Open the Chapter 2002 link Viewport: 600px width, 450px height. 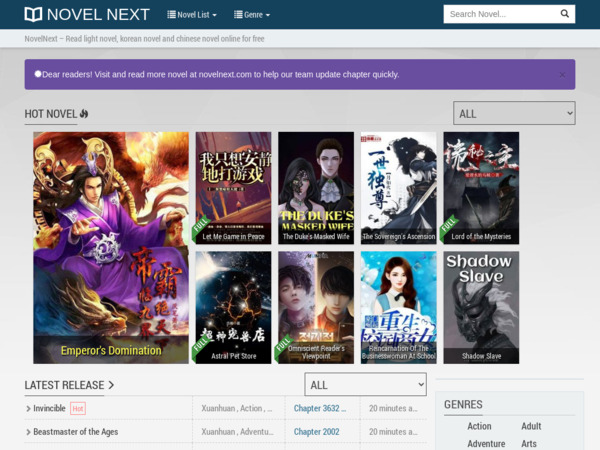click(316, 432)
